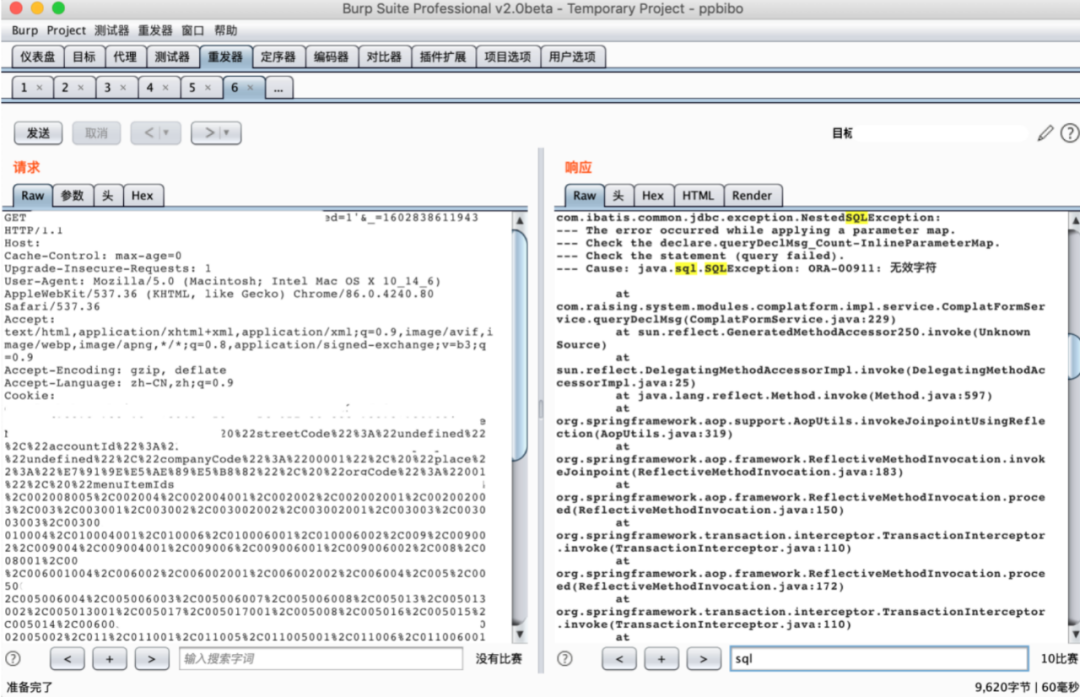
Task: Close repeater tab 2
Action: click(x=81, y=87)
